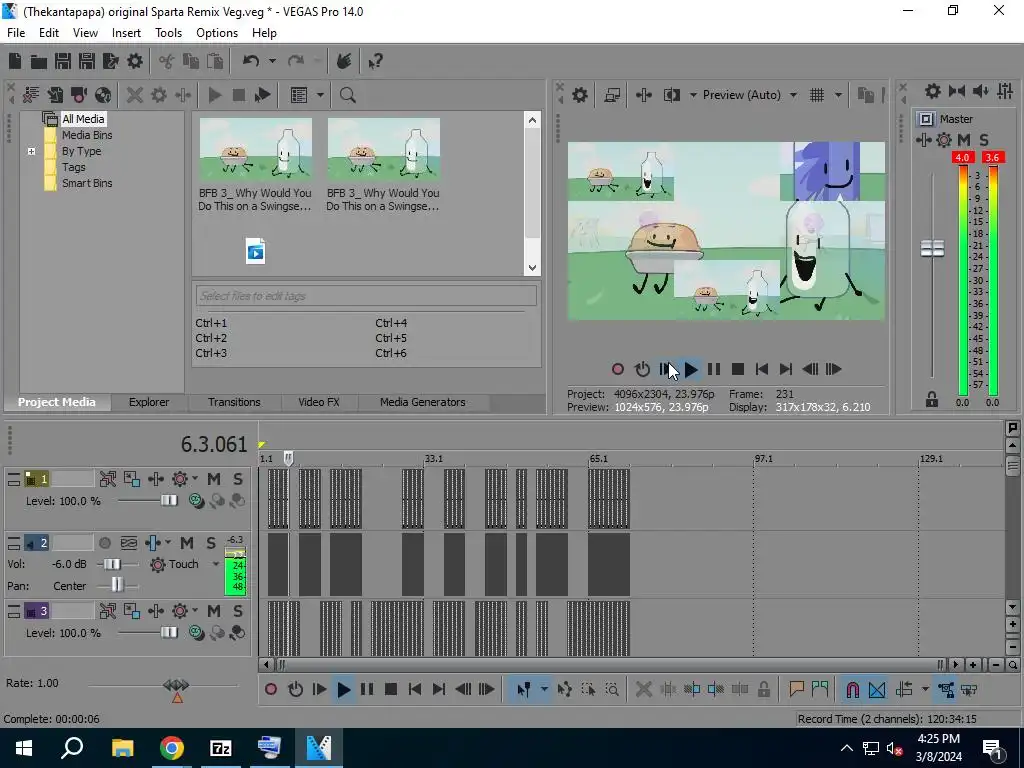Adjust track 2 Vol slider
Image resolution: width=1024 pixels, height=768 pixels.
pos(112,564)
